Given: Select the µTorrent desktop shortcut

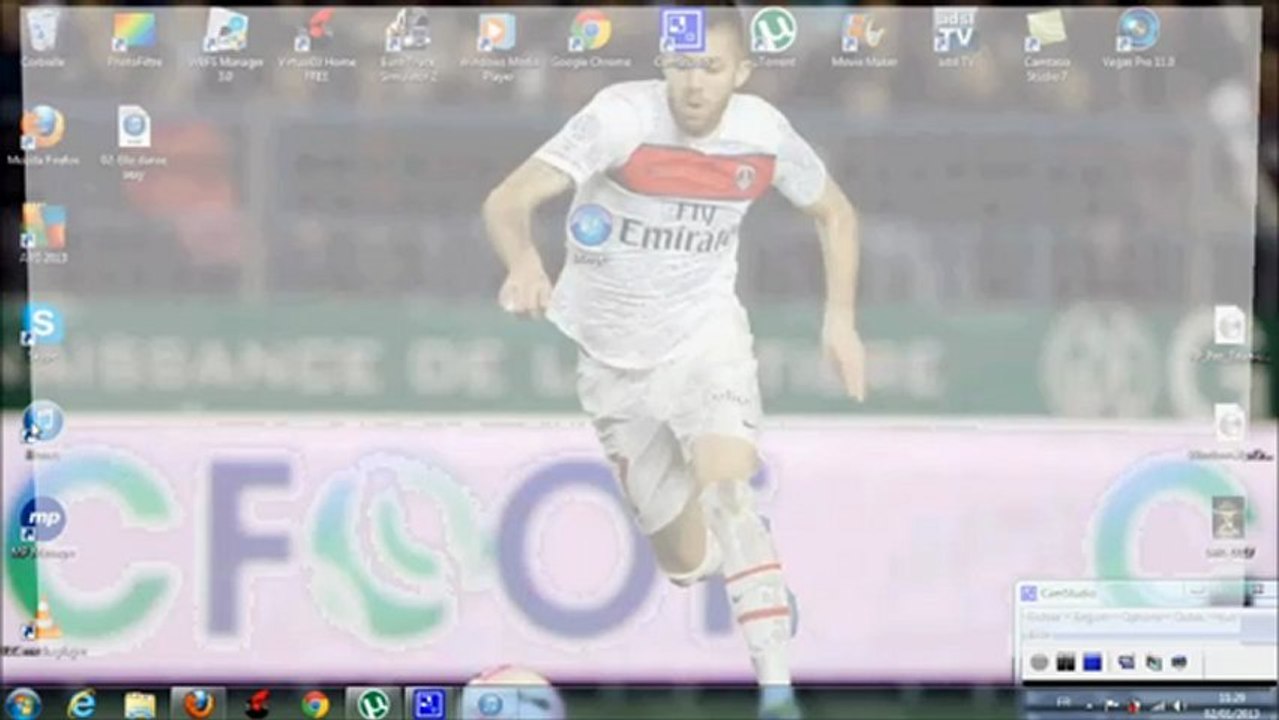Looking at the screenshot, I should [x=773, y=39].
